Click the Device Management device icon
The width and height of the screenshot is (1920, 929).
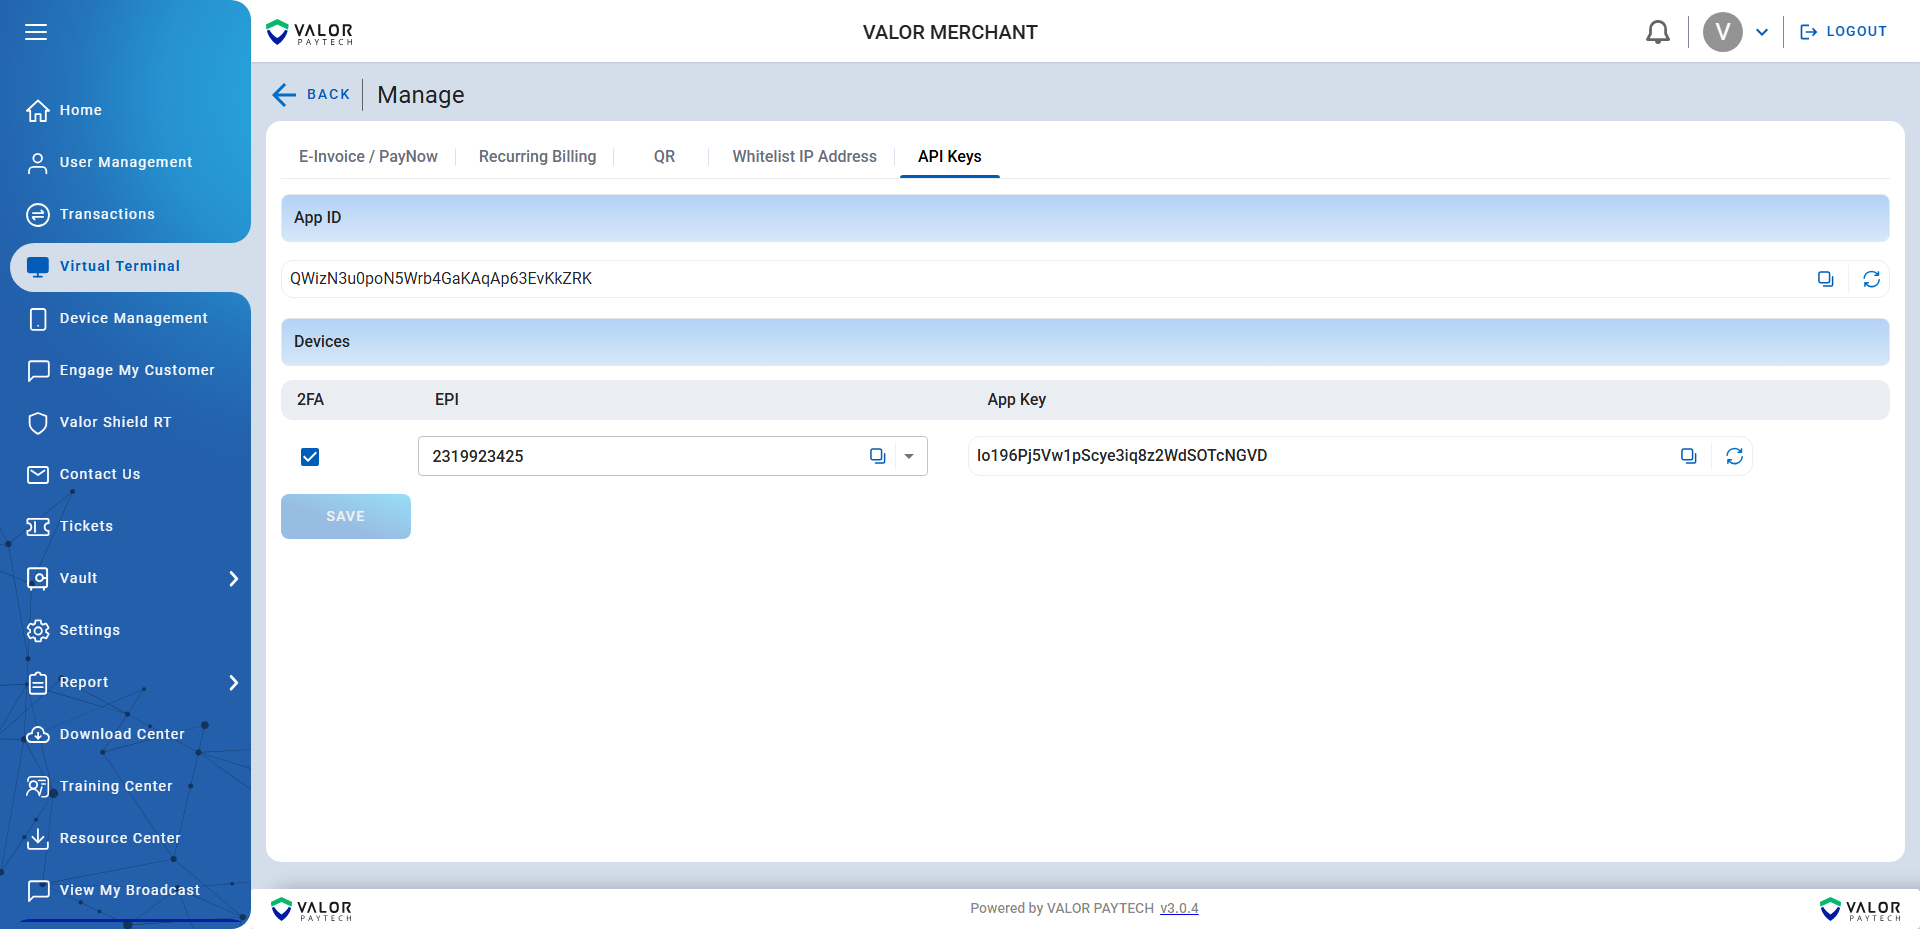point(38,318)
